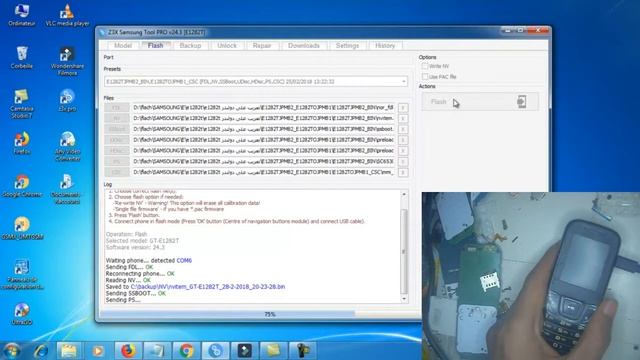Viewport: 640px width, 360px height.
Task: Click the SSBoot file path field
Action: (x=263, y=129)
